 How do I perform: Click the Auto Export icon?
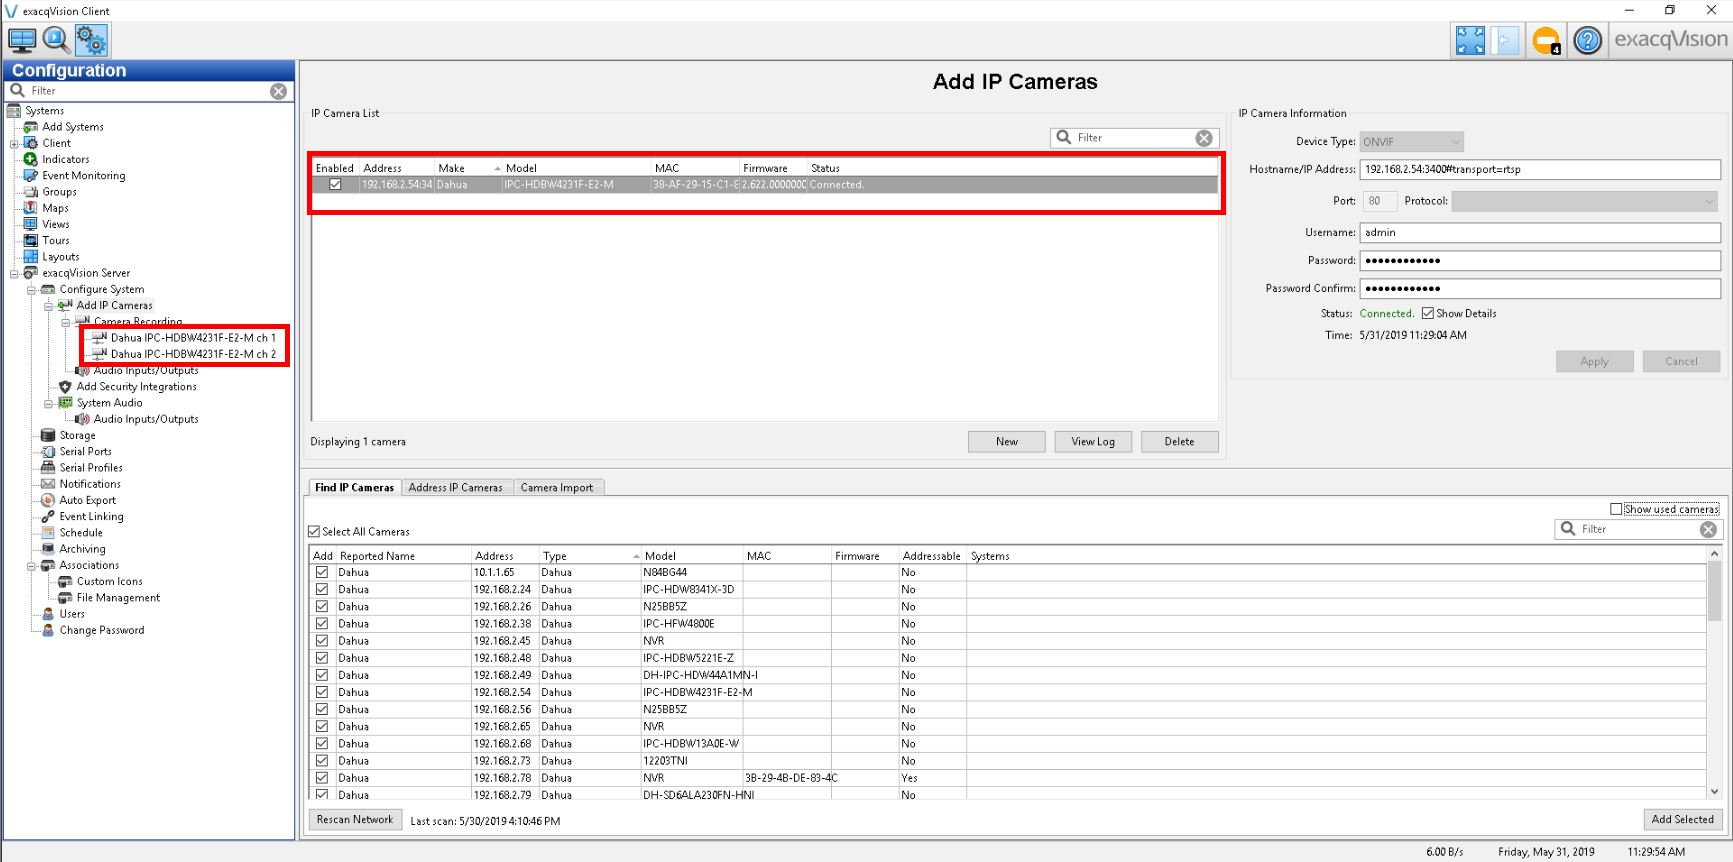[48, 500]
